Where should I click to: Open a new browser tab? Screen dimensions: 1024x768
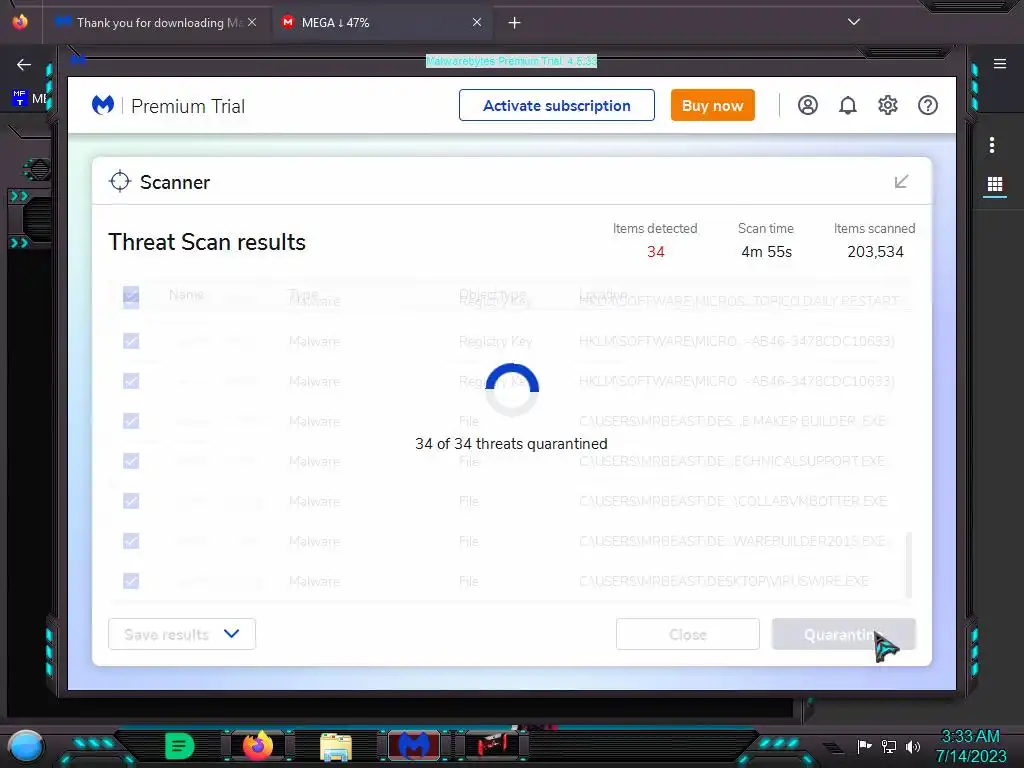coord(514,23)
